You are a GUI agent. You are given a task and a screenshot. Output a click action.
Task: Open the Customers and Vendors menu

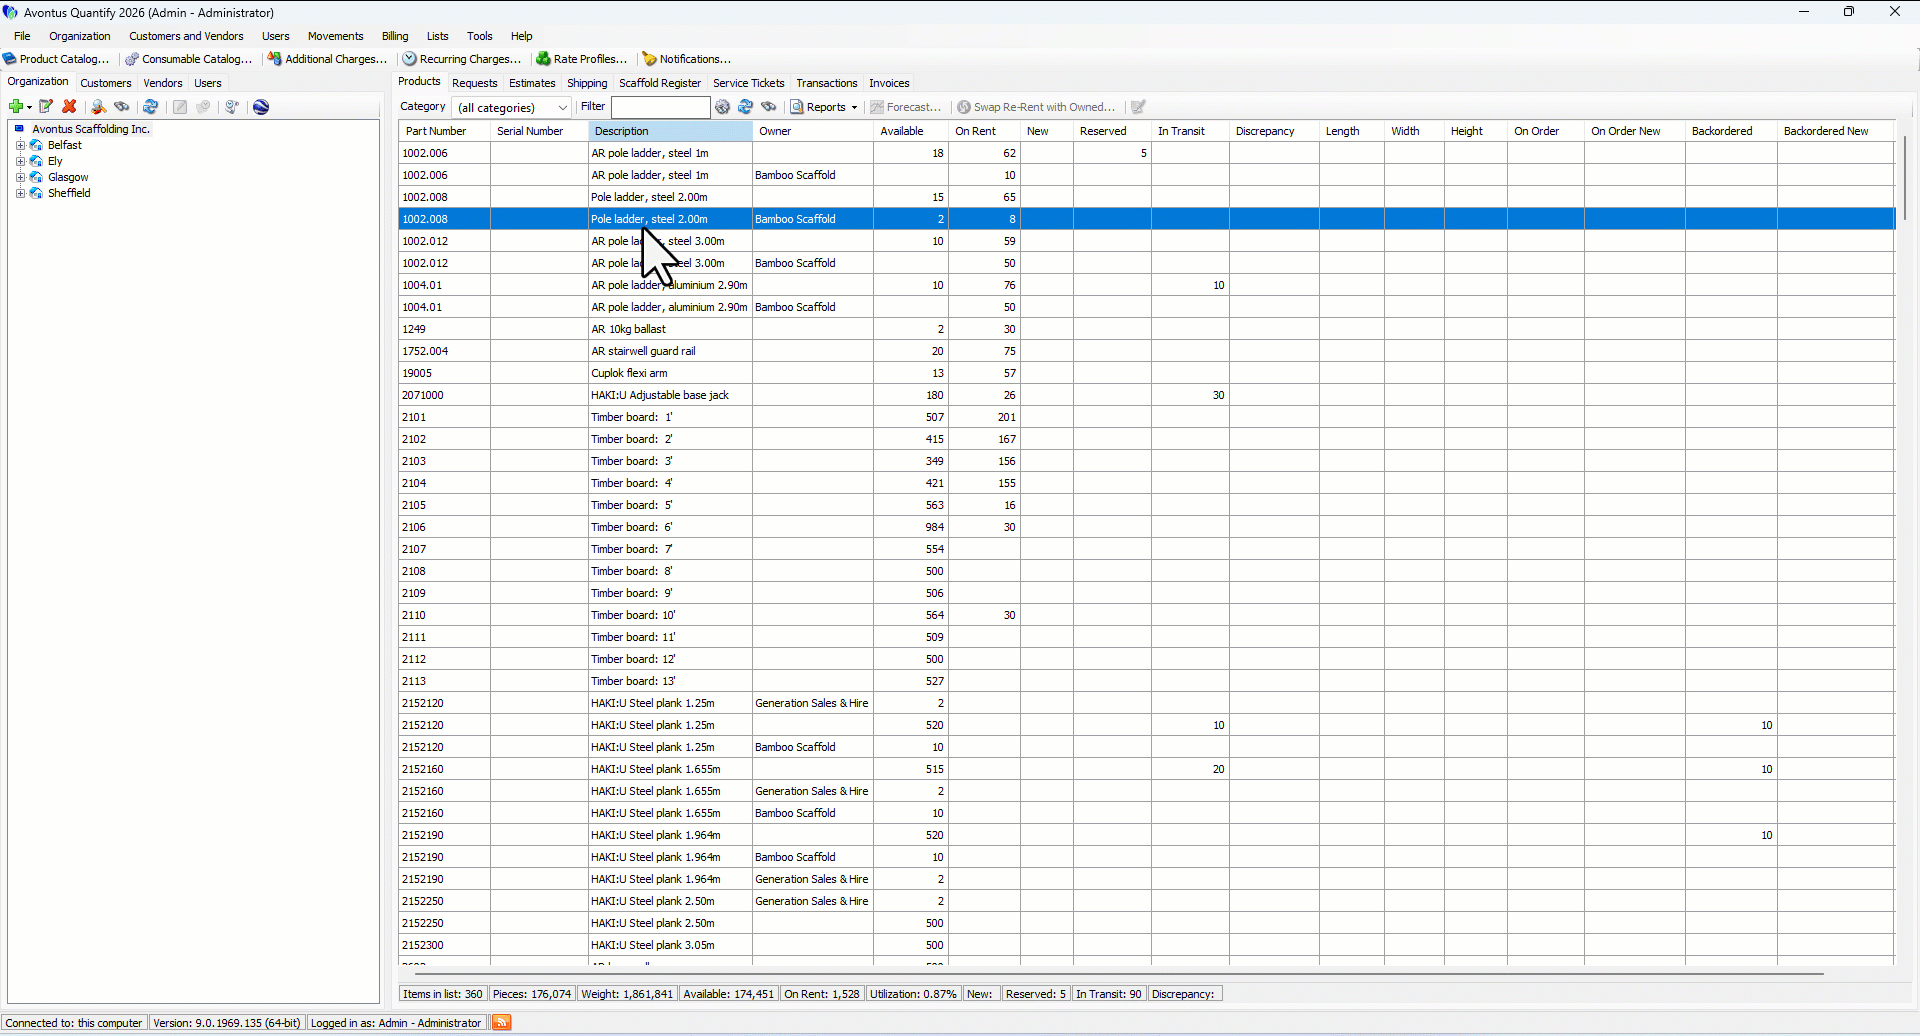coord(186,36)
